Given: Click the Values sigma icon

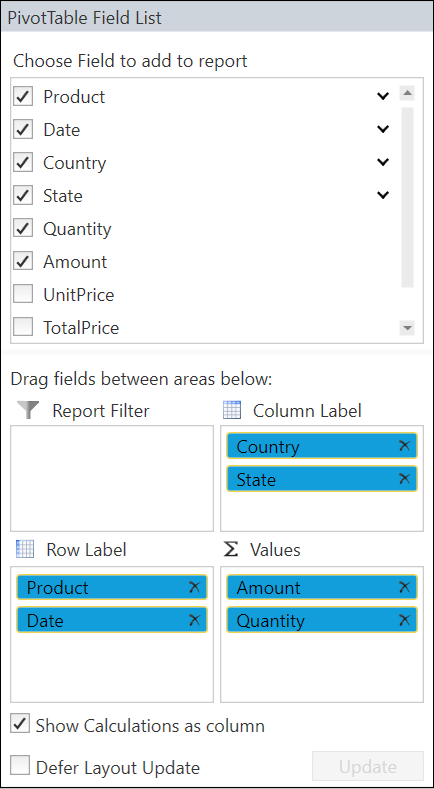Looking at the screenshot, I should click(x=231, y=549).
